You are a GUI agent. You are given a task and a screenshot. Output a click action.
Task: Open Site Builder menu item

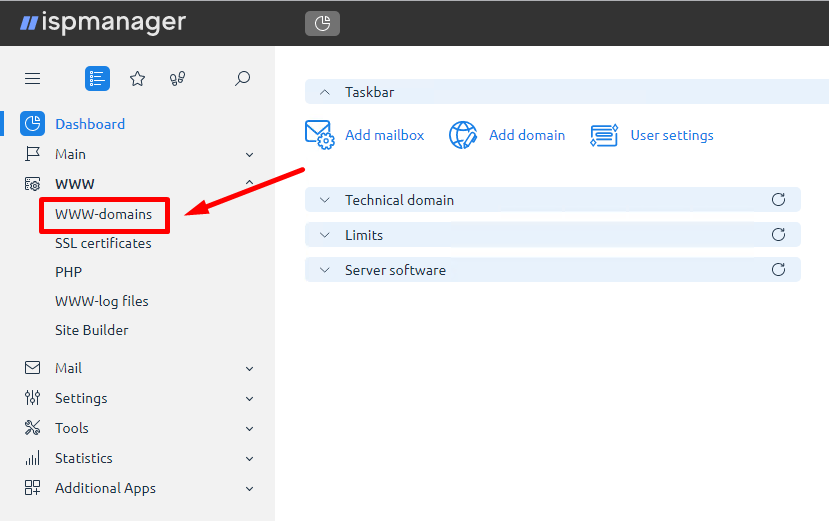(x=91, y=330)
